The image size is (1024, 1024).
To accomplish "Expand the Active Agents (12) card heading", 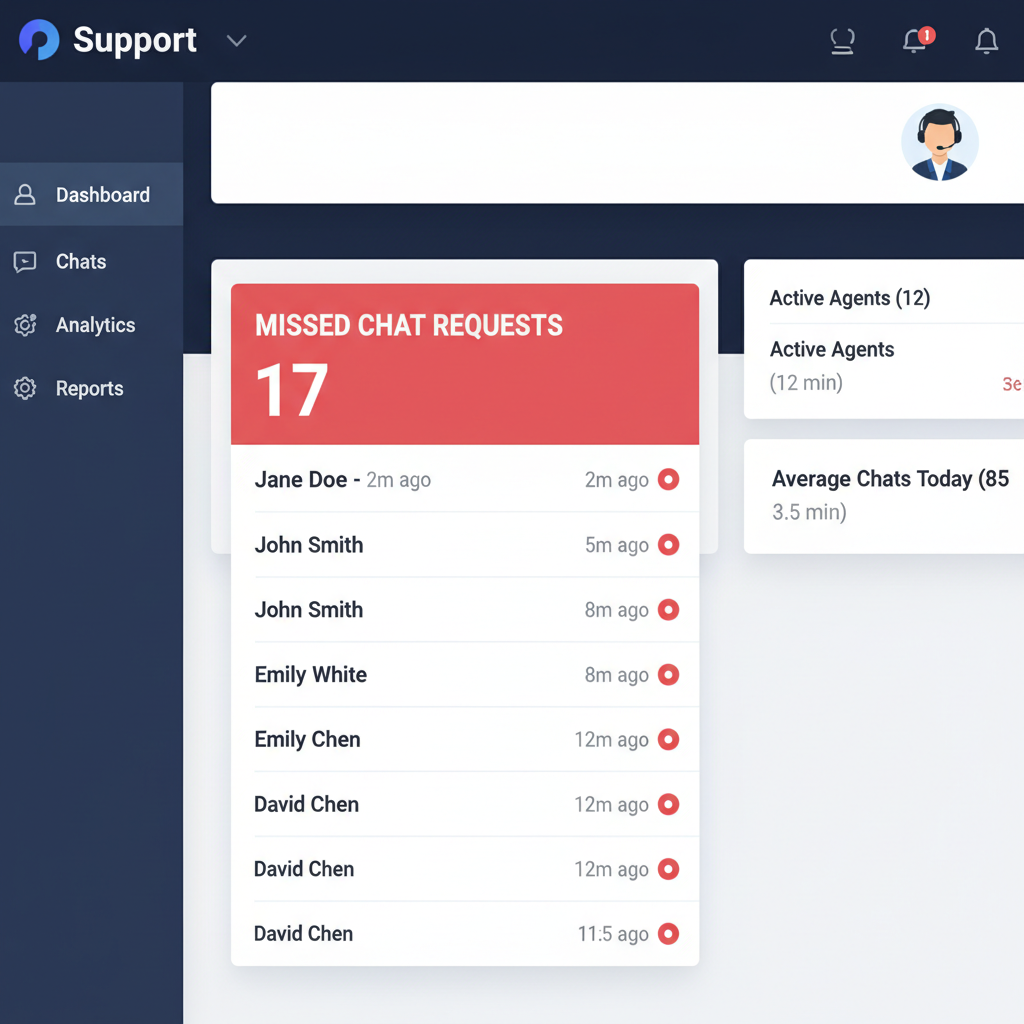I will [849, 298].
